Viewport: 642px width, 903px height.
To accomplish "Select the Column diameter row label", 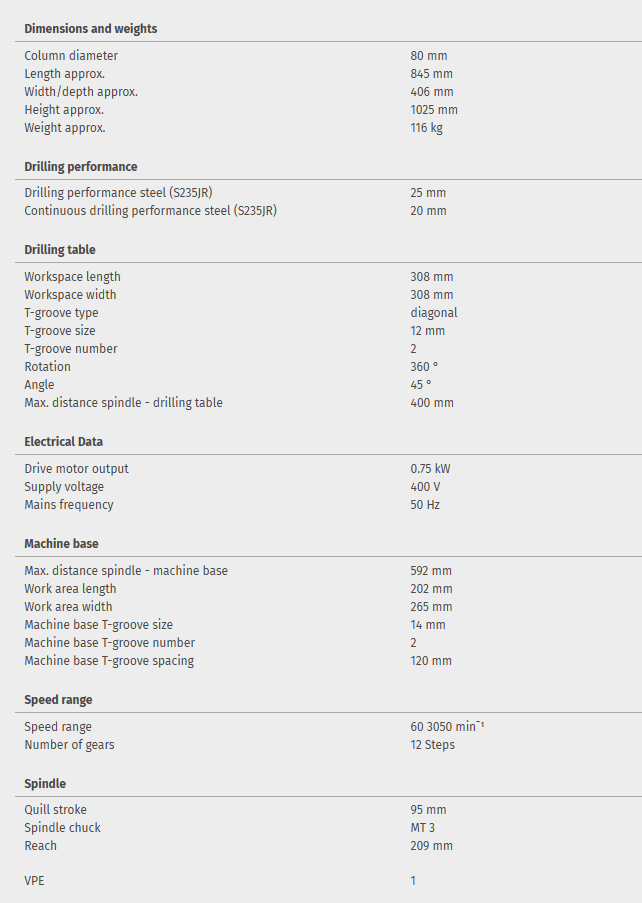I will tap(71, 56).
